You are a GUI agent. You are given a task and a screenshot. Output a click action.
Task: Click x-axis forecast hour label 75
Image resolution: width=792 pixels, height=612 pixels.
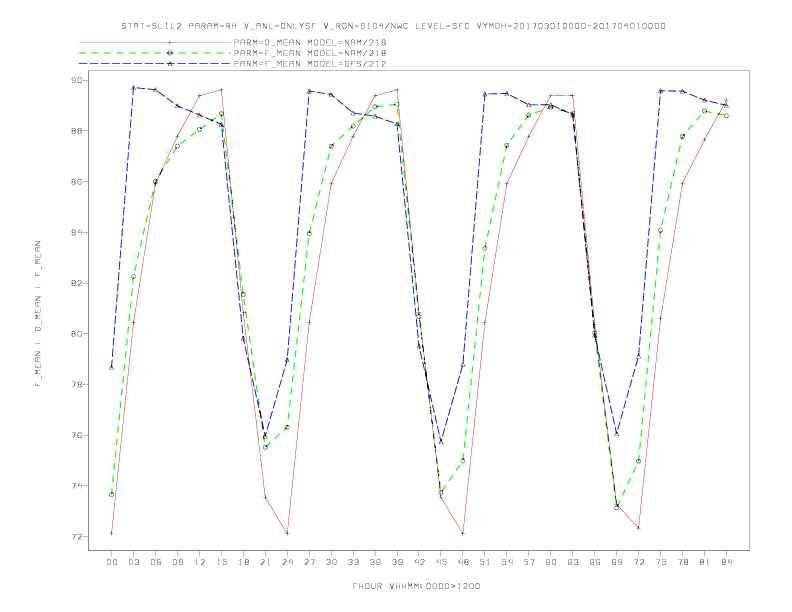point(661,562)
